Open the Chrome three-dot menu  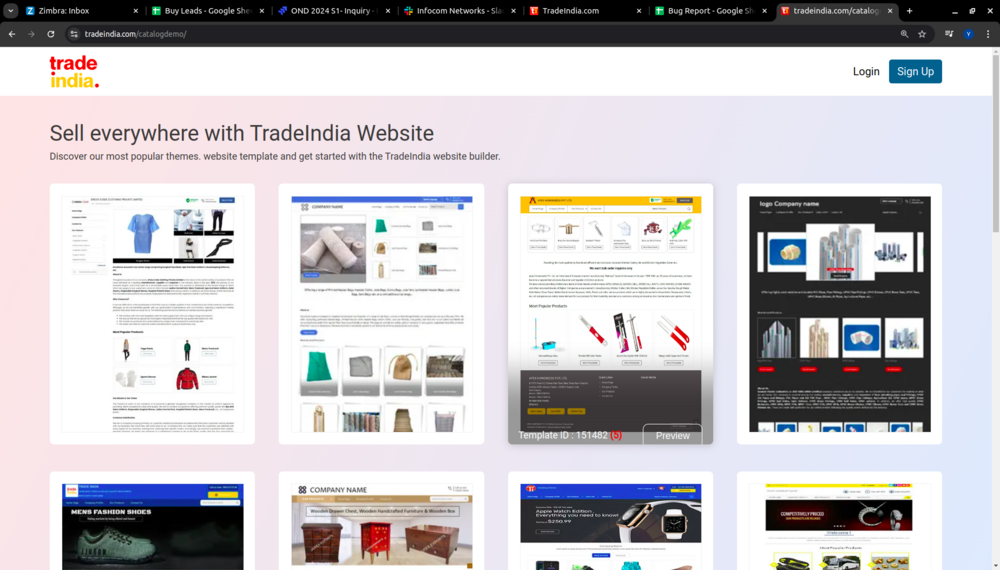point(988,34)
